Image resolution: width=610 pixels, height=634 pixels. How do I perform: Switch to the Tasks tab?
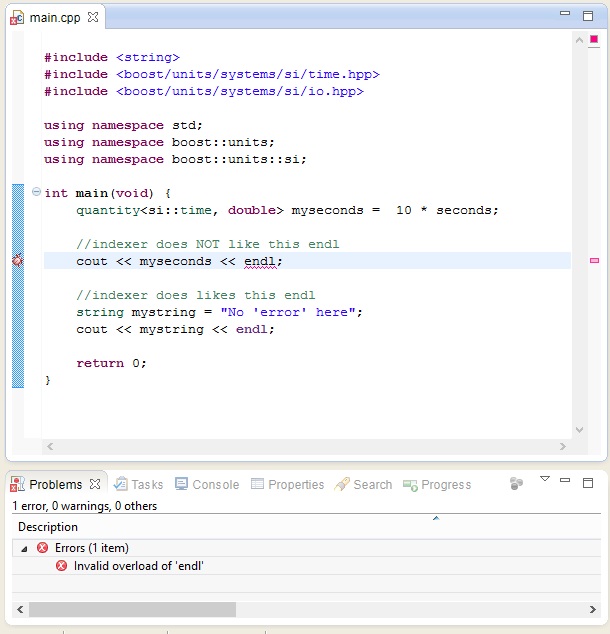(139, 484)
